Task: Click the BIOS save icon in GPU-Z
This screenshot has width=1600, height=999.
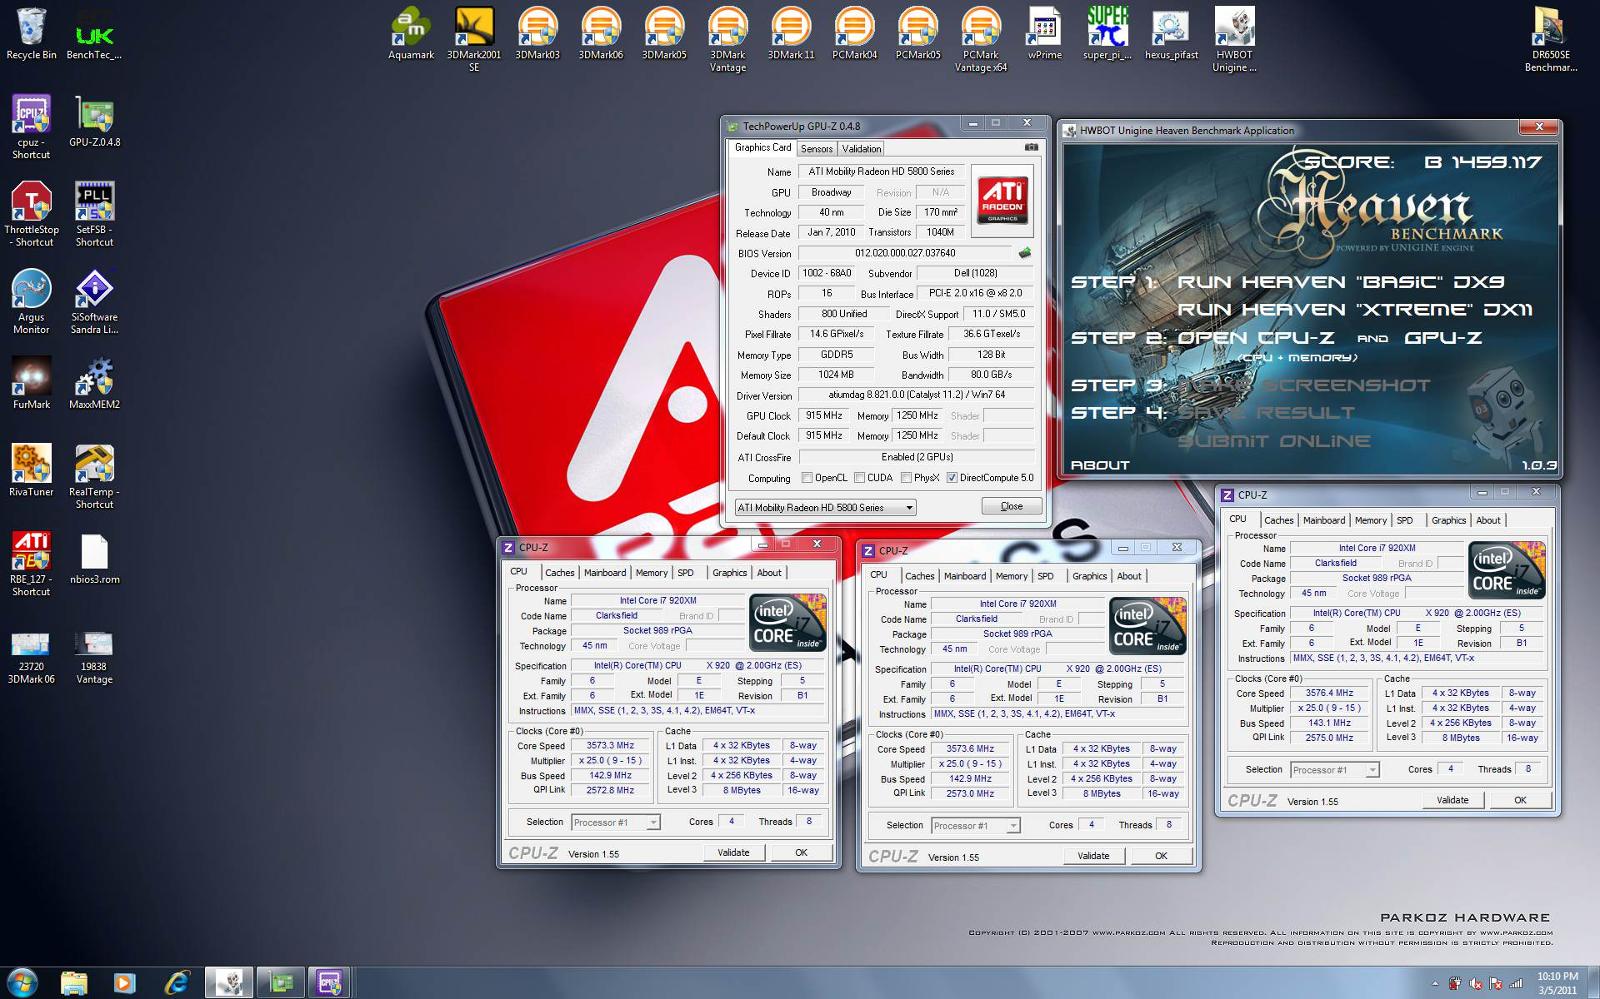Action: point(1025,253)
